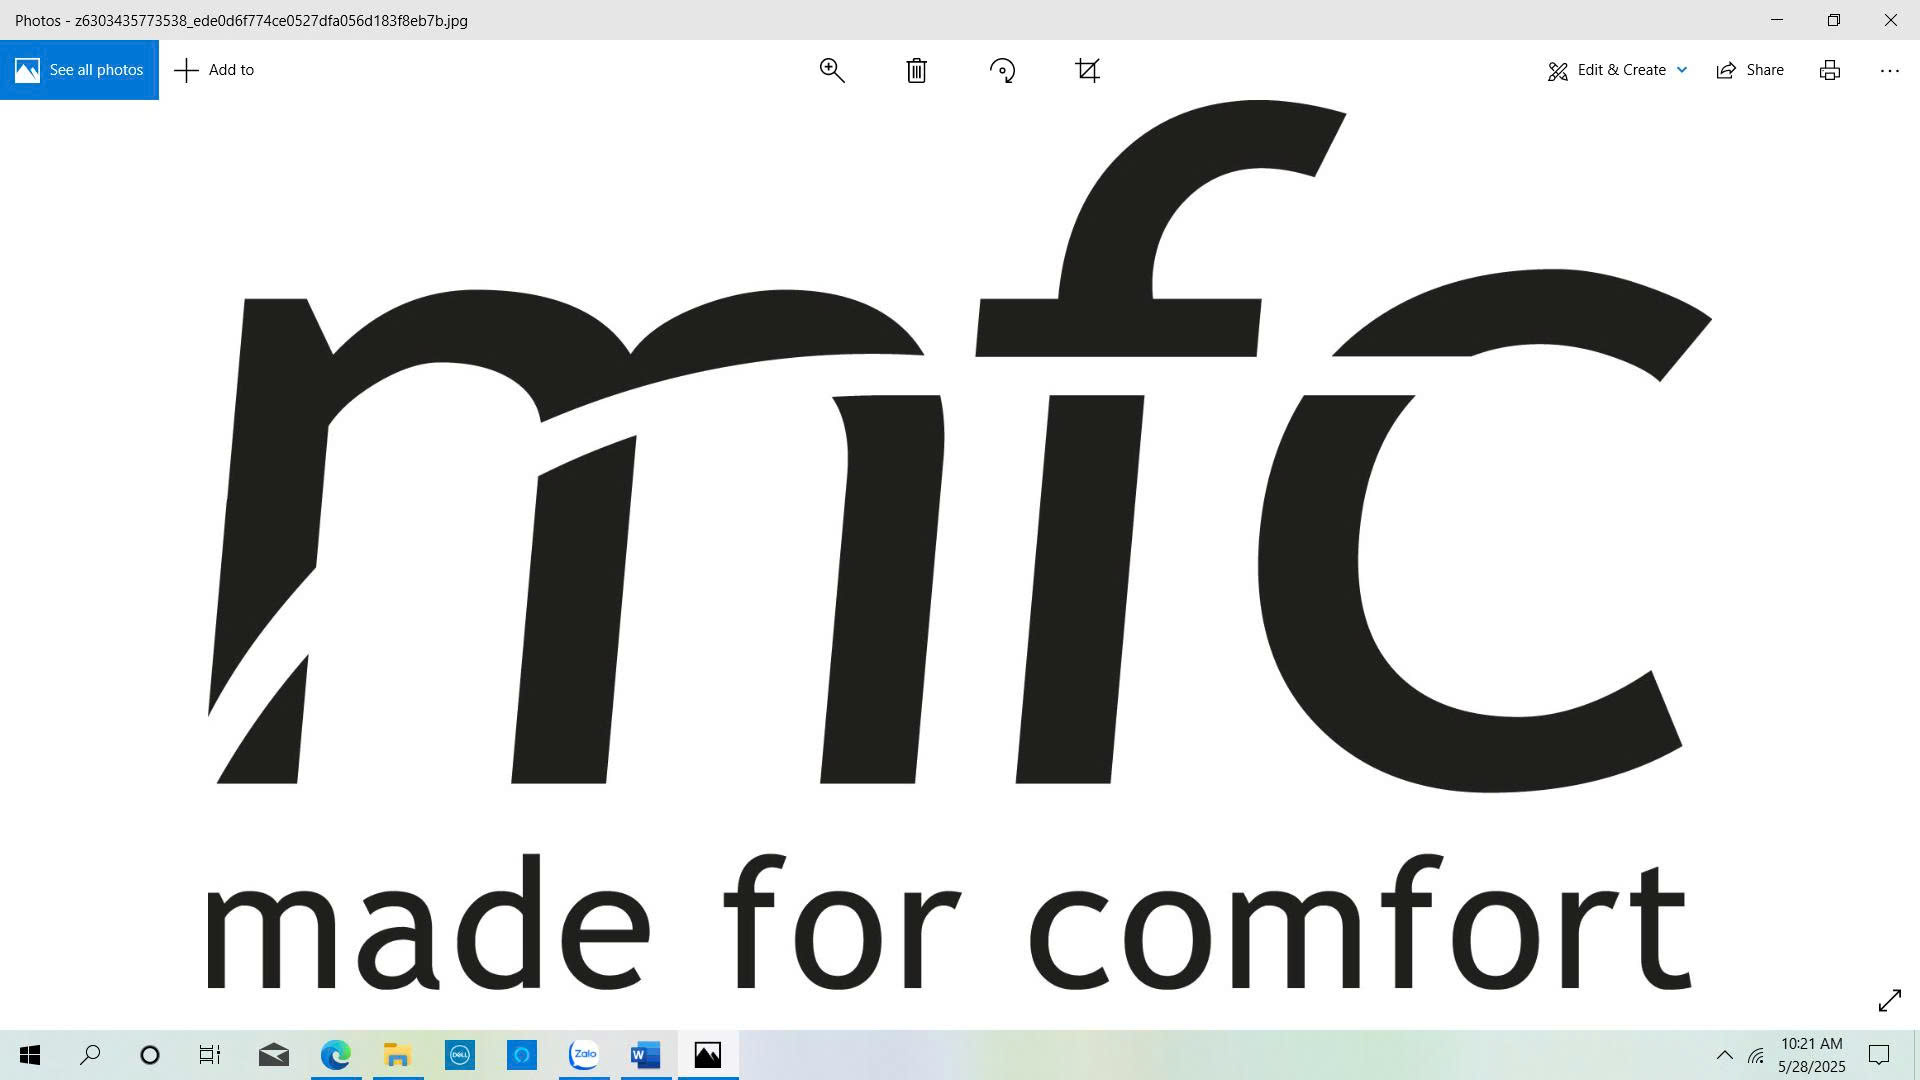Enter full screen with diagonal arrows icon

point(1889,1000)
